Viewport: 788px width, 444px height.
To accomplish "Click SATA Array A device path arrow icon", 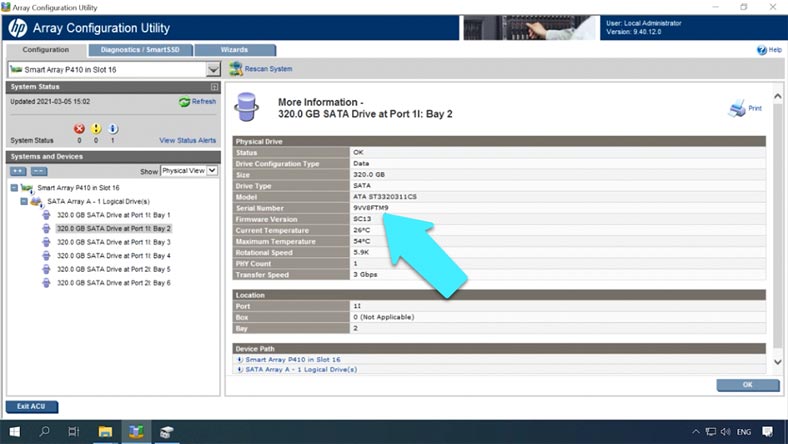I will (240, 369).
